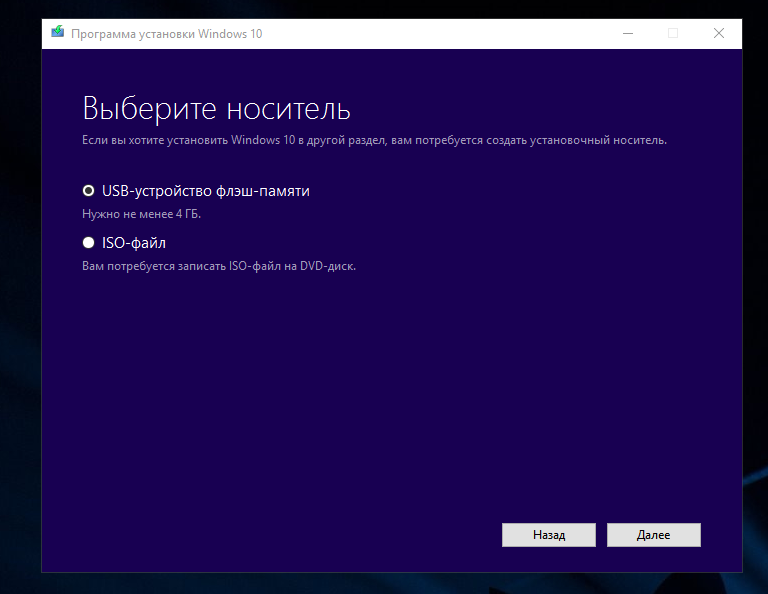Click the Windows 10 setup icon in title bar

click(x=58, y=32)
